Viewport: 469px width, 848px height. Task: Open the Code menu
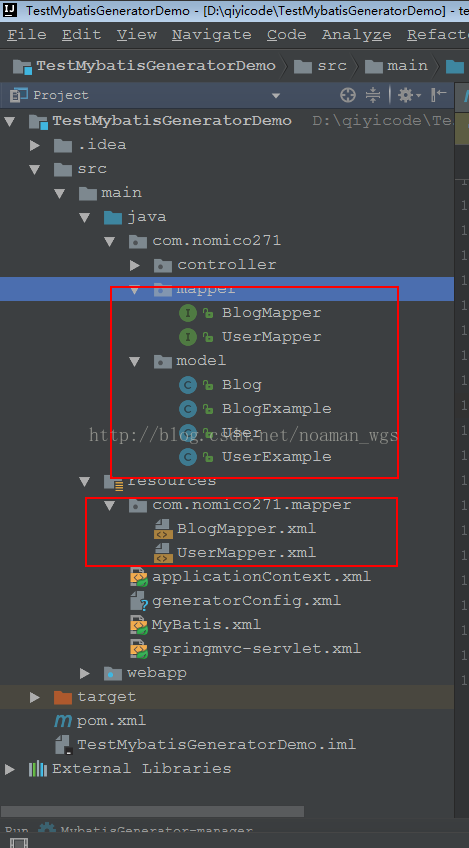click(286, 35)
